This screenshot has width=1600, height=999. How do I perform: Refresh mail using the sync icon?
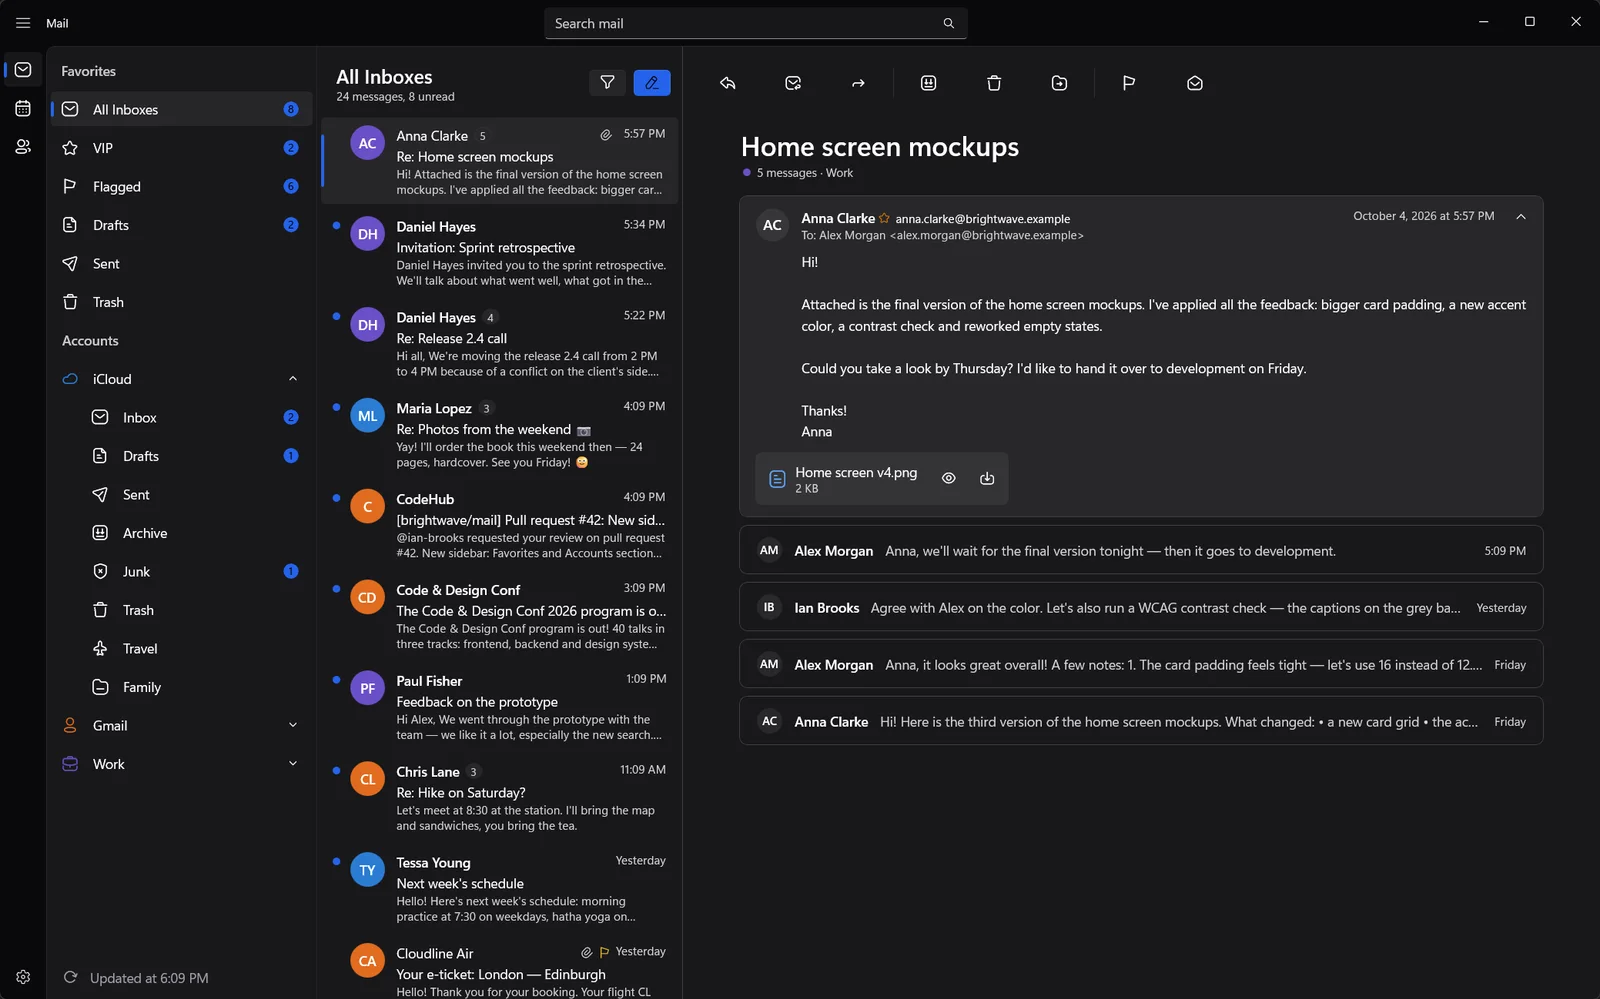[x=70, y=977]
